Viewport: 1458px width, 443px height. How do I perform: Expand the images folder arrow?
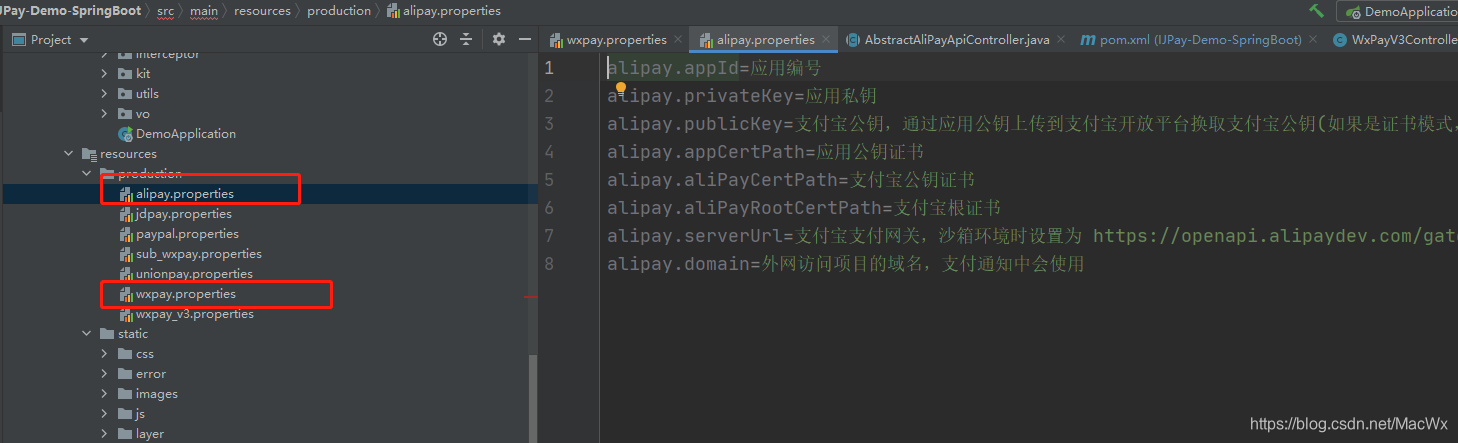click(x=105, y=394)
